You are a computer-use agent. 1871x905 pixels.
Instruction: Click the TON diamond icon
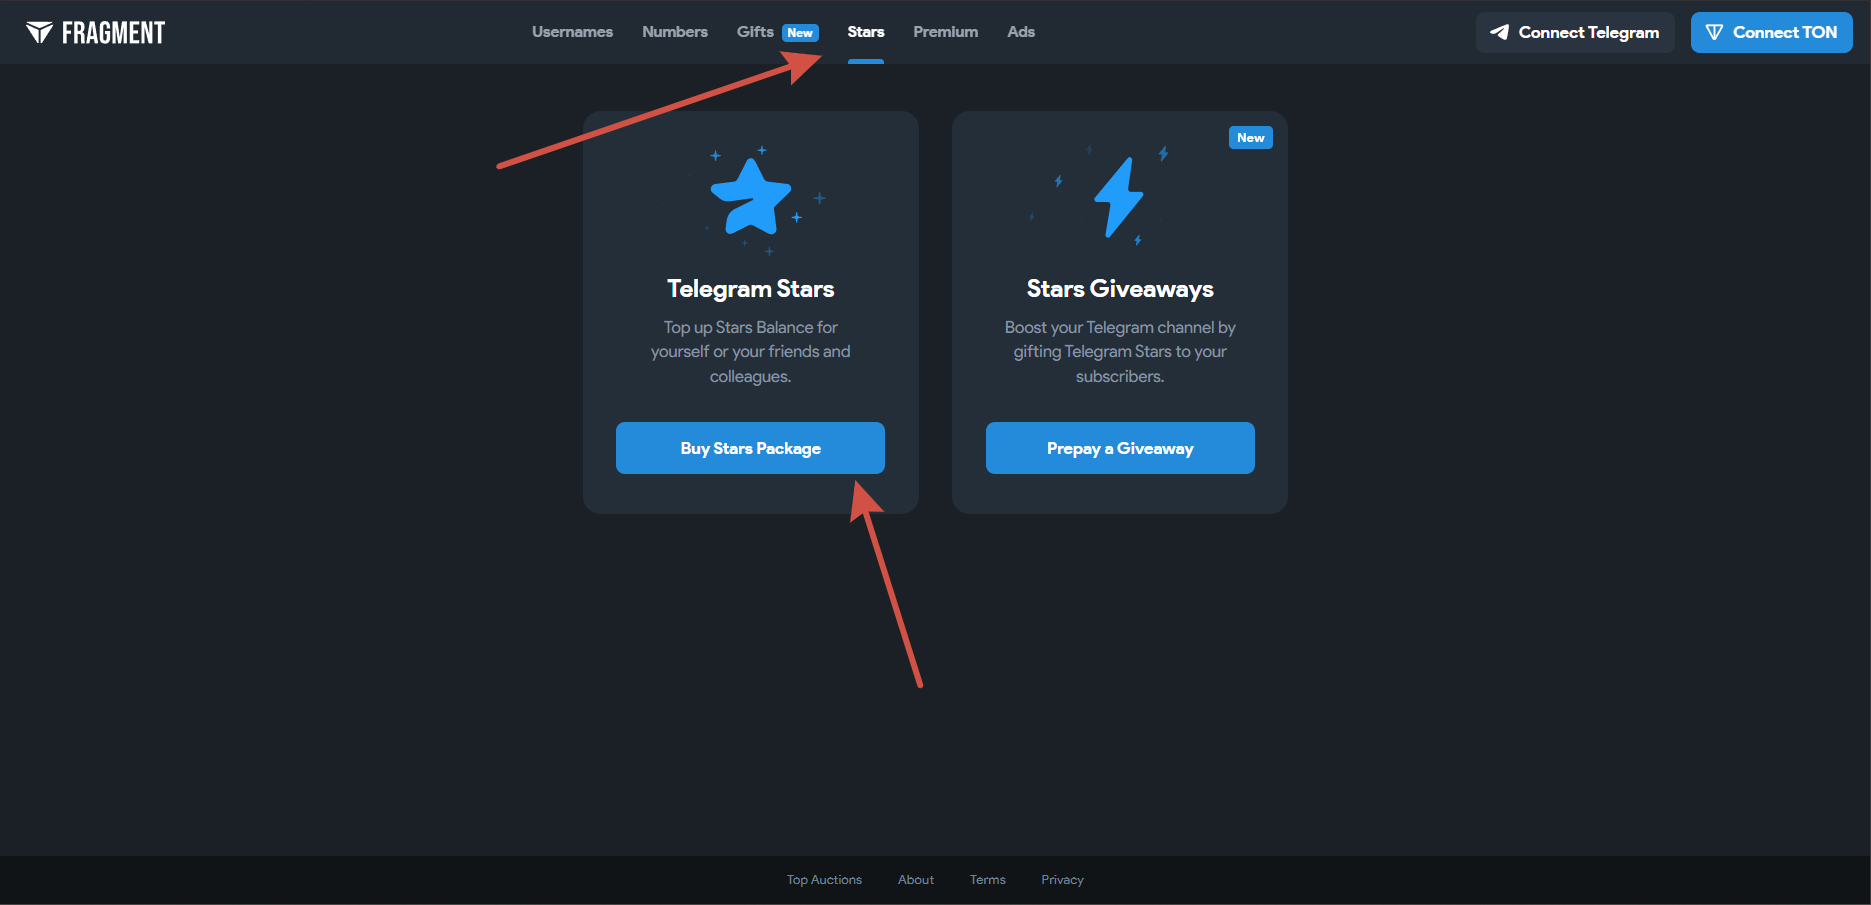tap(1714, 32)
